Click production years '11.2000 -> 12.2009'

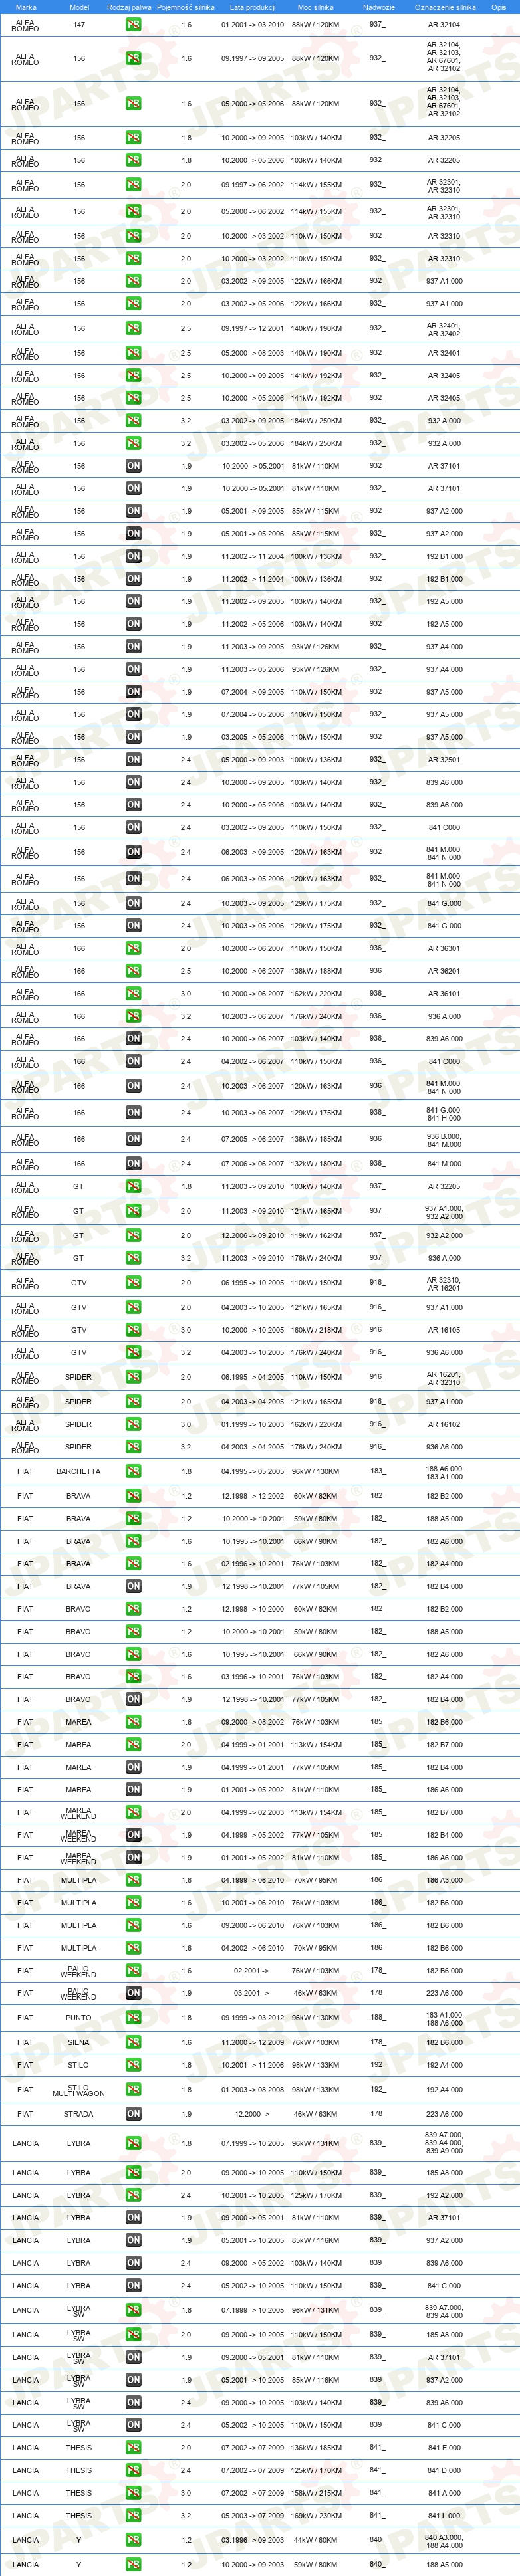(x=252, y=2042)
